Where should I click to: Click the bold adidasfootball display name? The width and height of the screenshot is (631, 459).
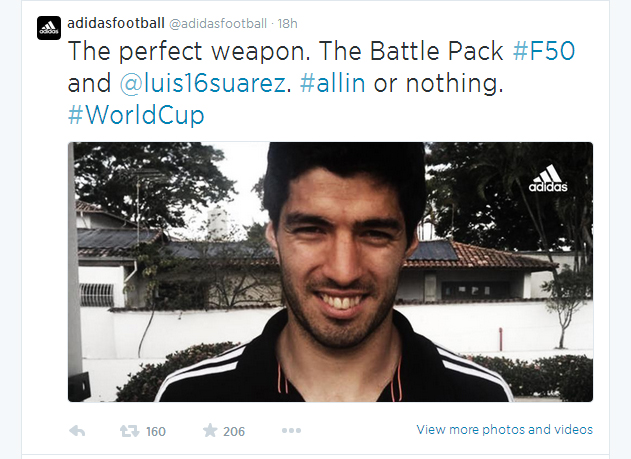(x=116, y=23)
